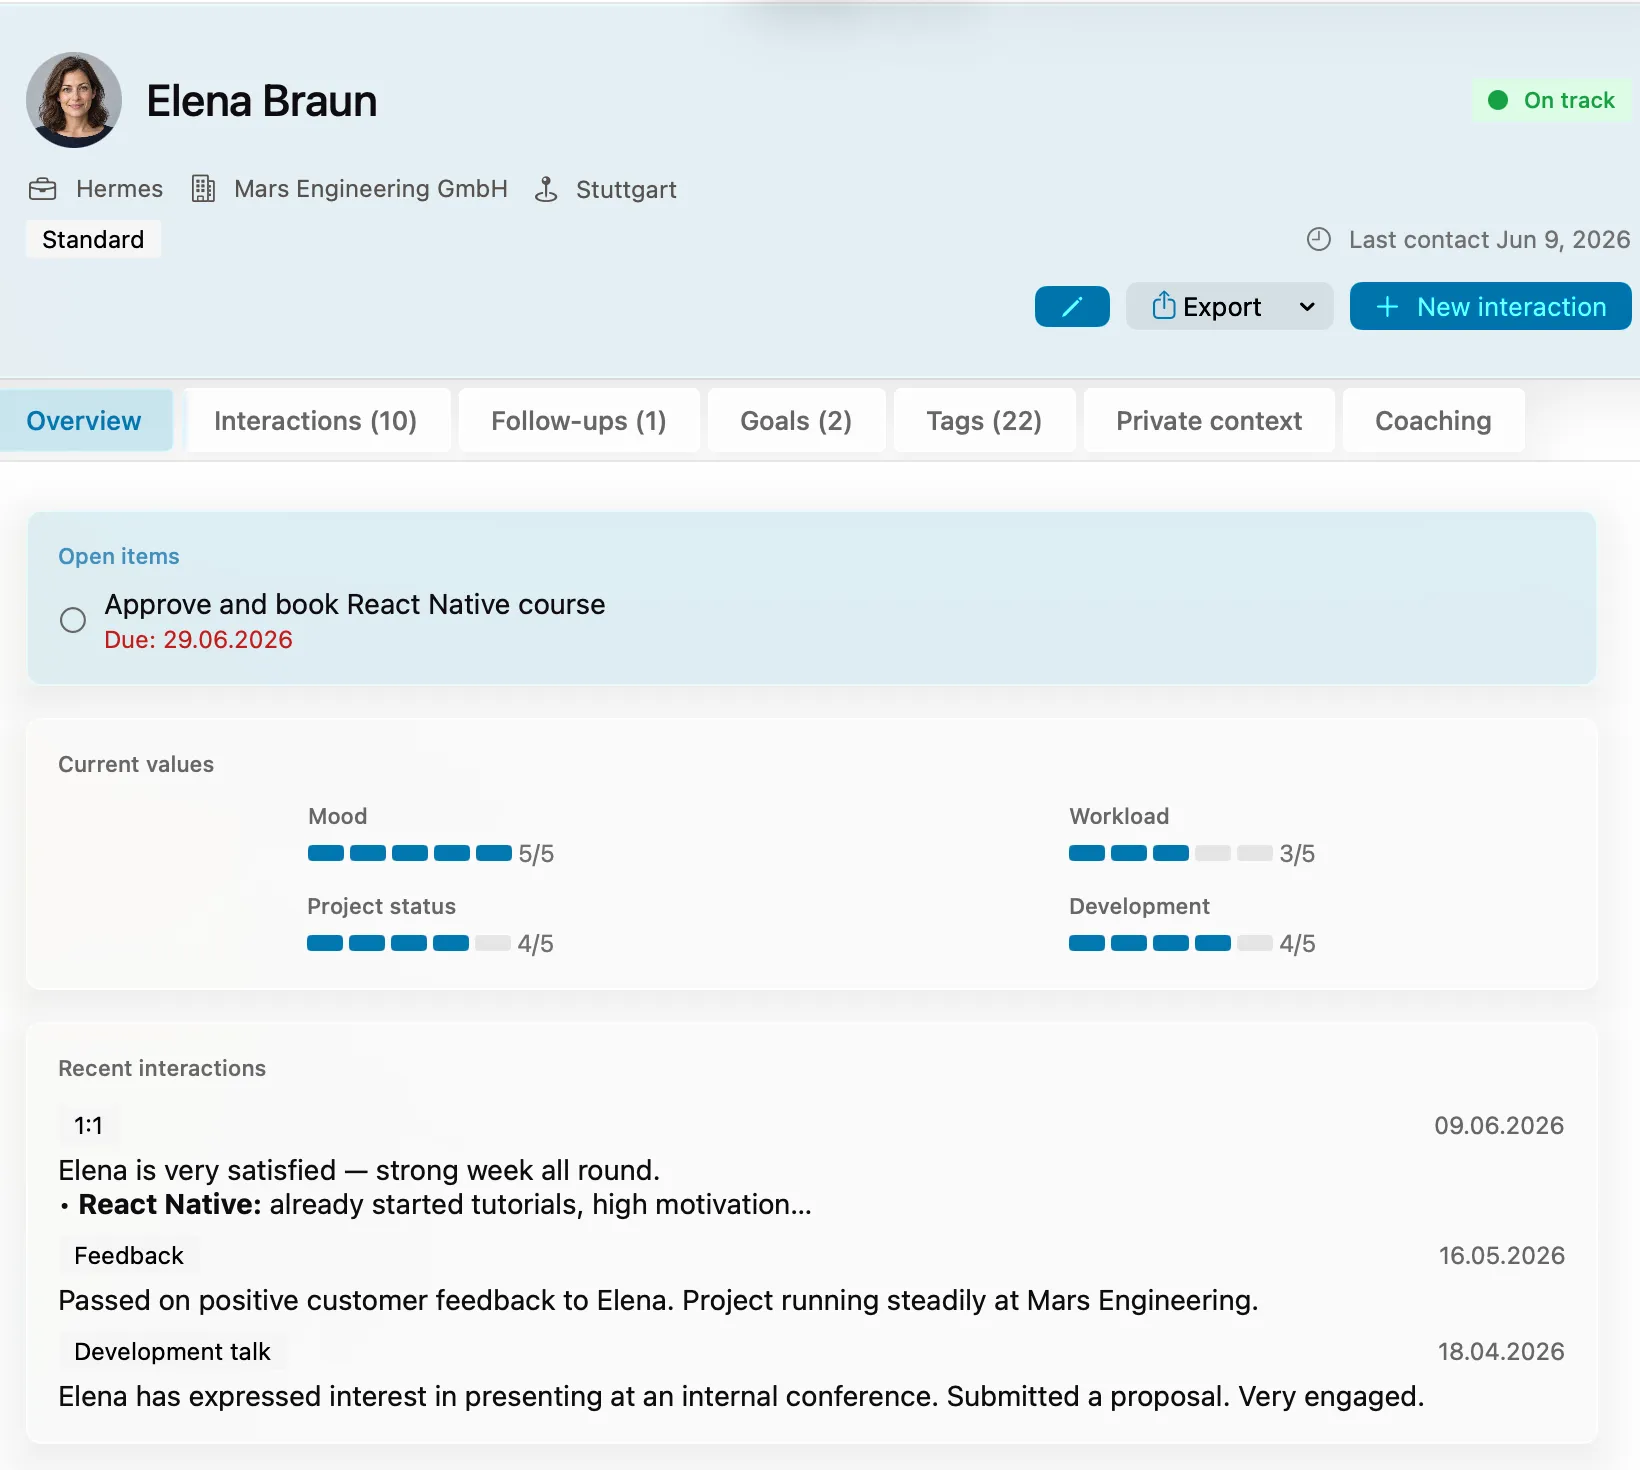This screenshot has width=1640, height=1470.
Task: Click the Development talk interaction label
Action: click(x=172, y=1352)
